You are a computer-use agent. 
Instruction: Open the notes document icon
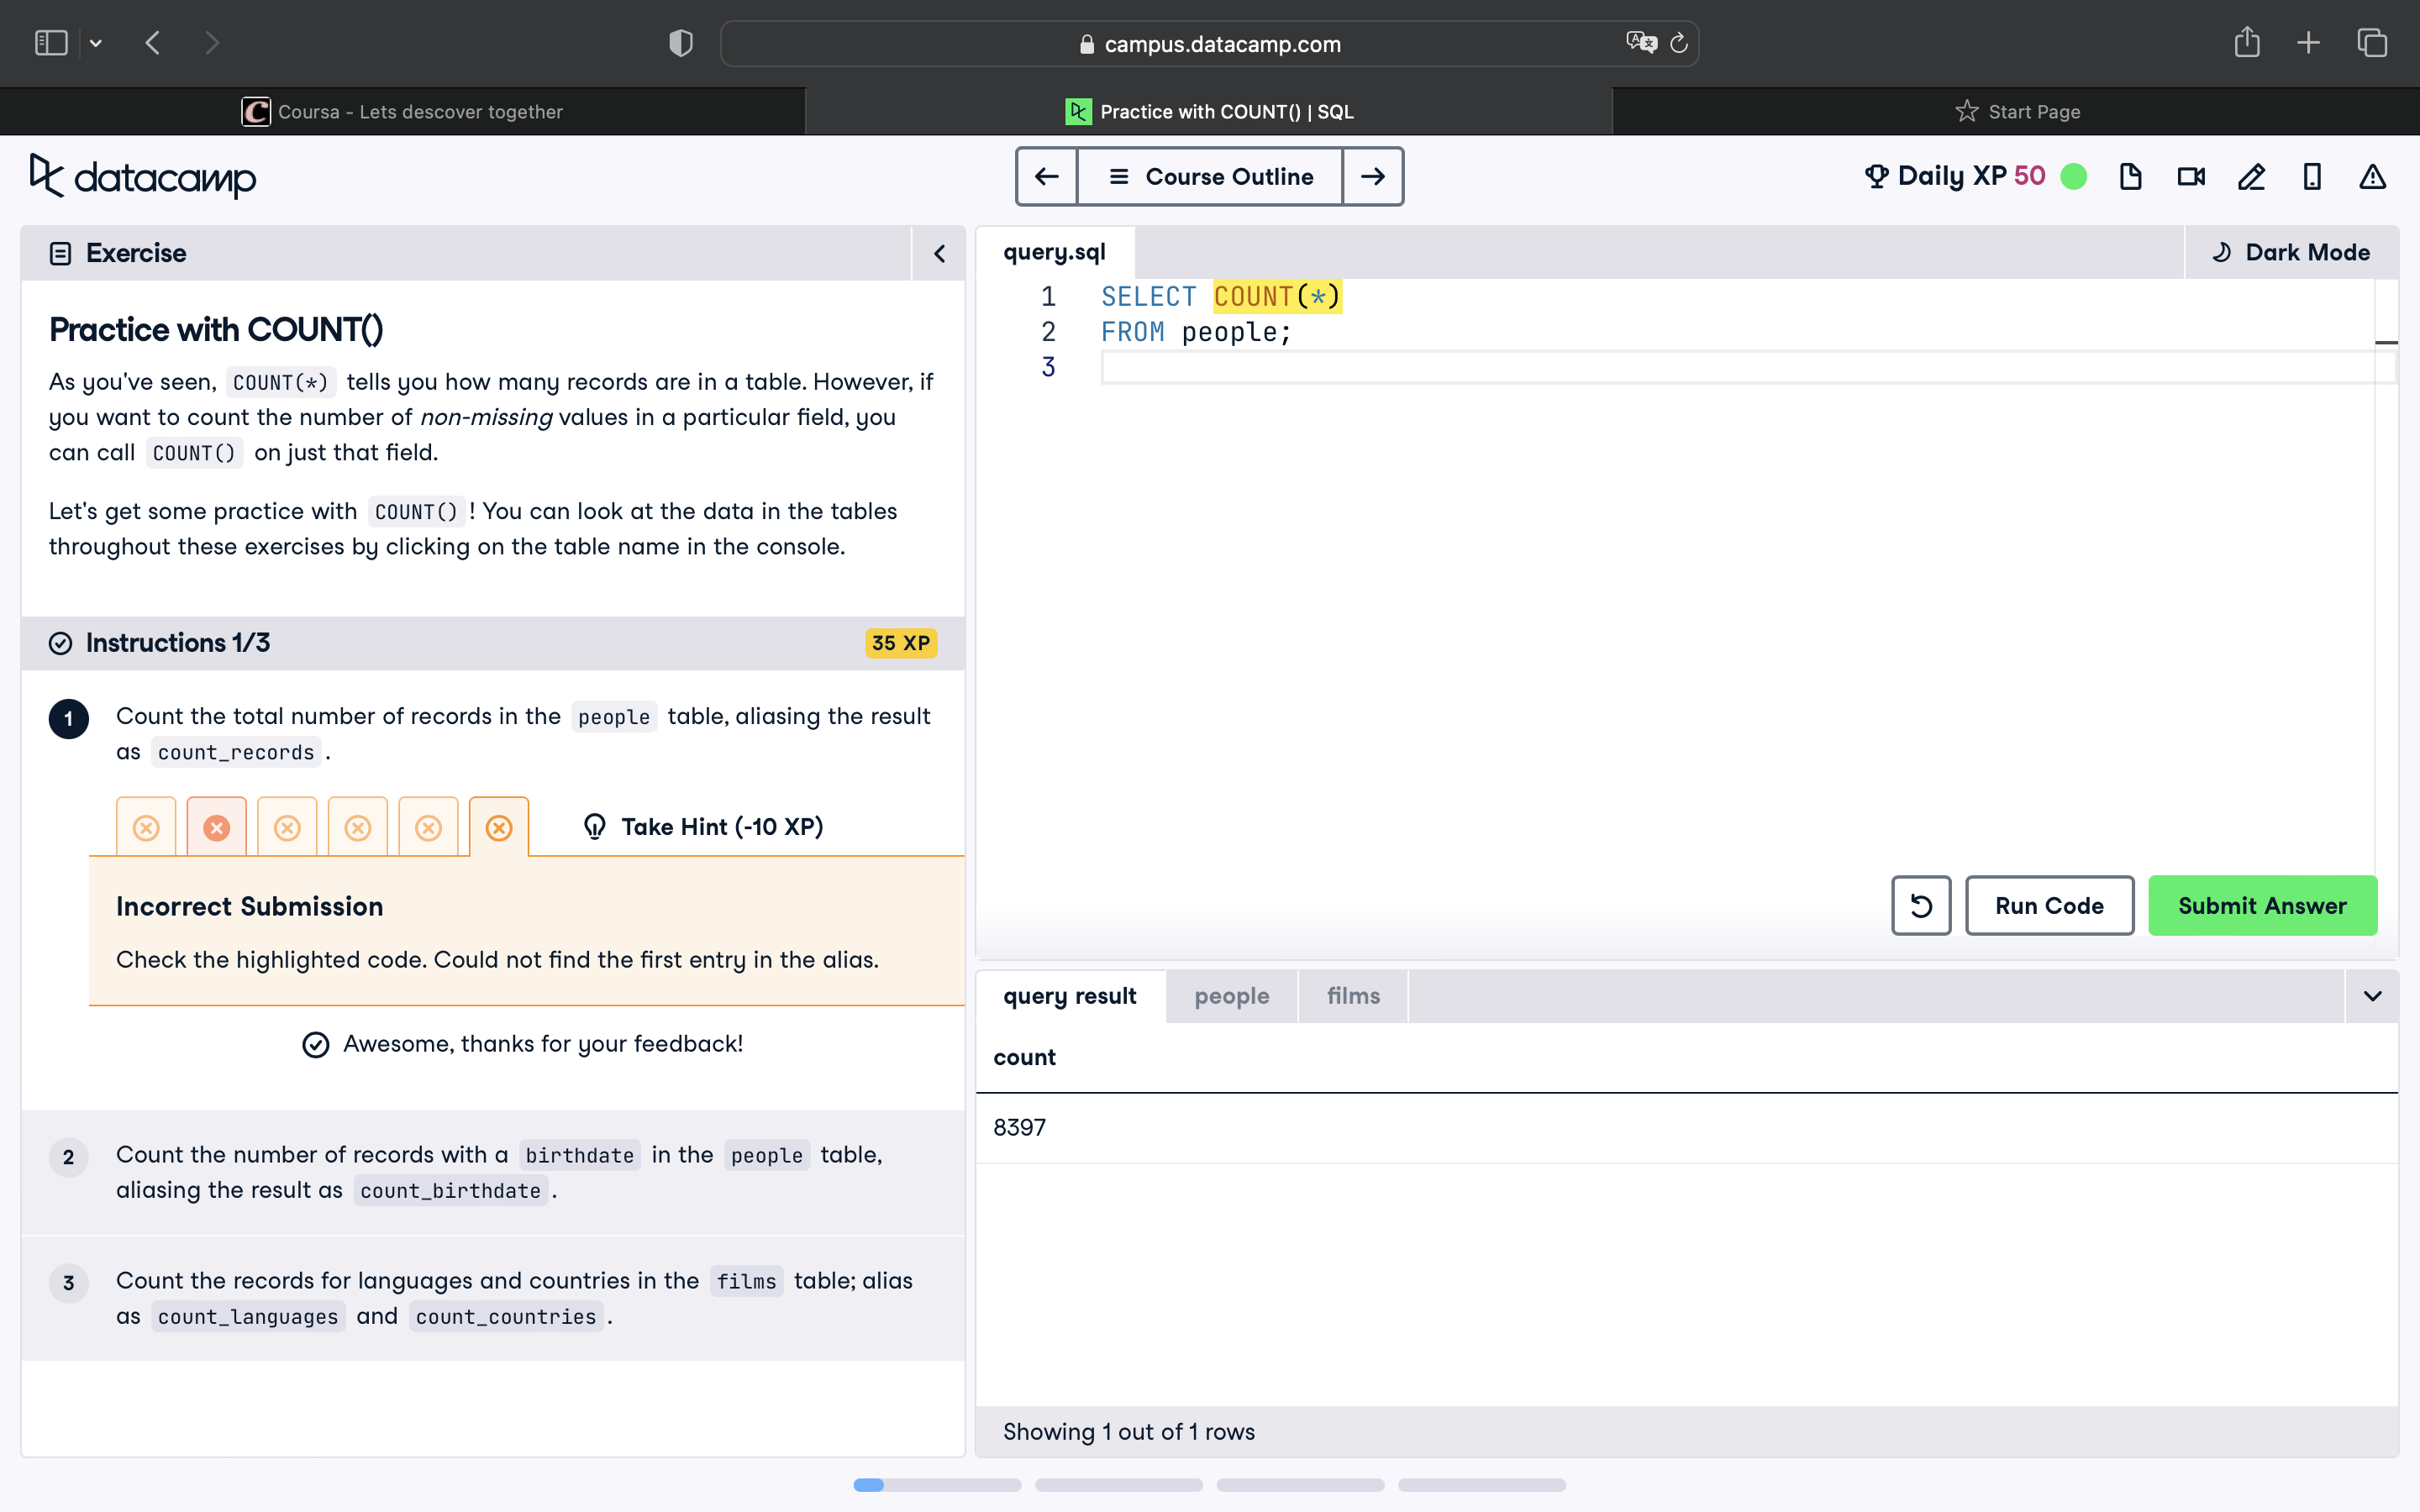pos(2130,177)
